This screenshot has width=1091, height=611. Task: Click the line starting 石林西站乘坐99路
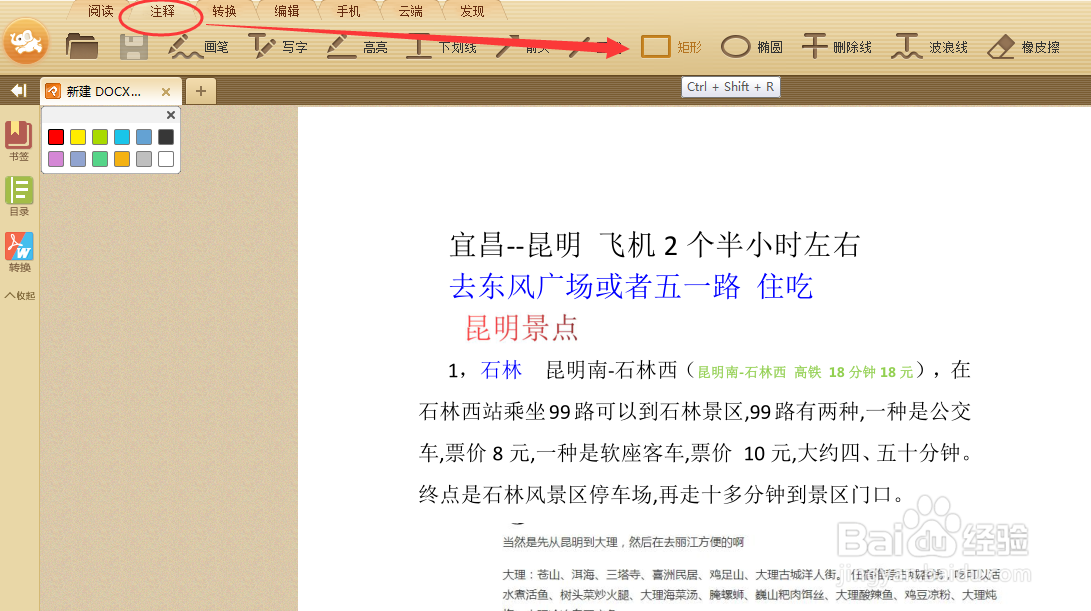(694, 411)
